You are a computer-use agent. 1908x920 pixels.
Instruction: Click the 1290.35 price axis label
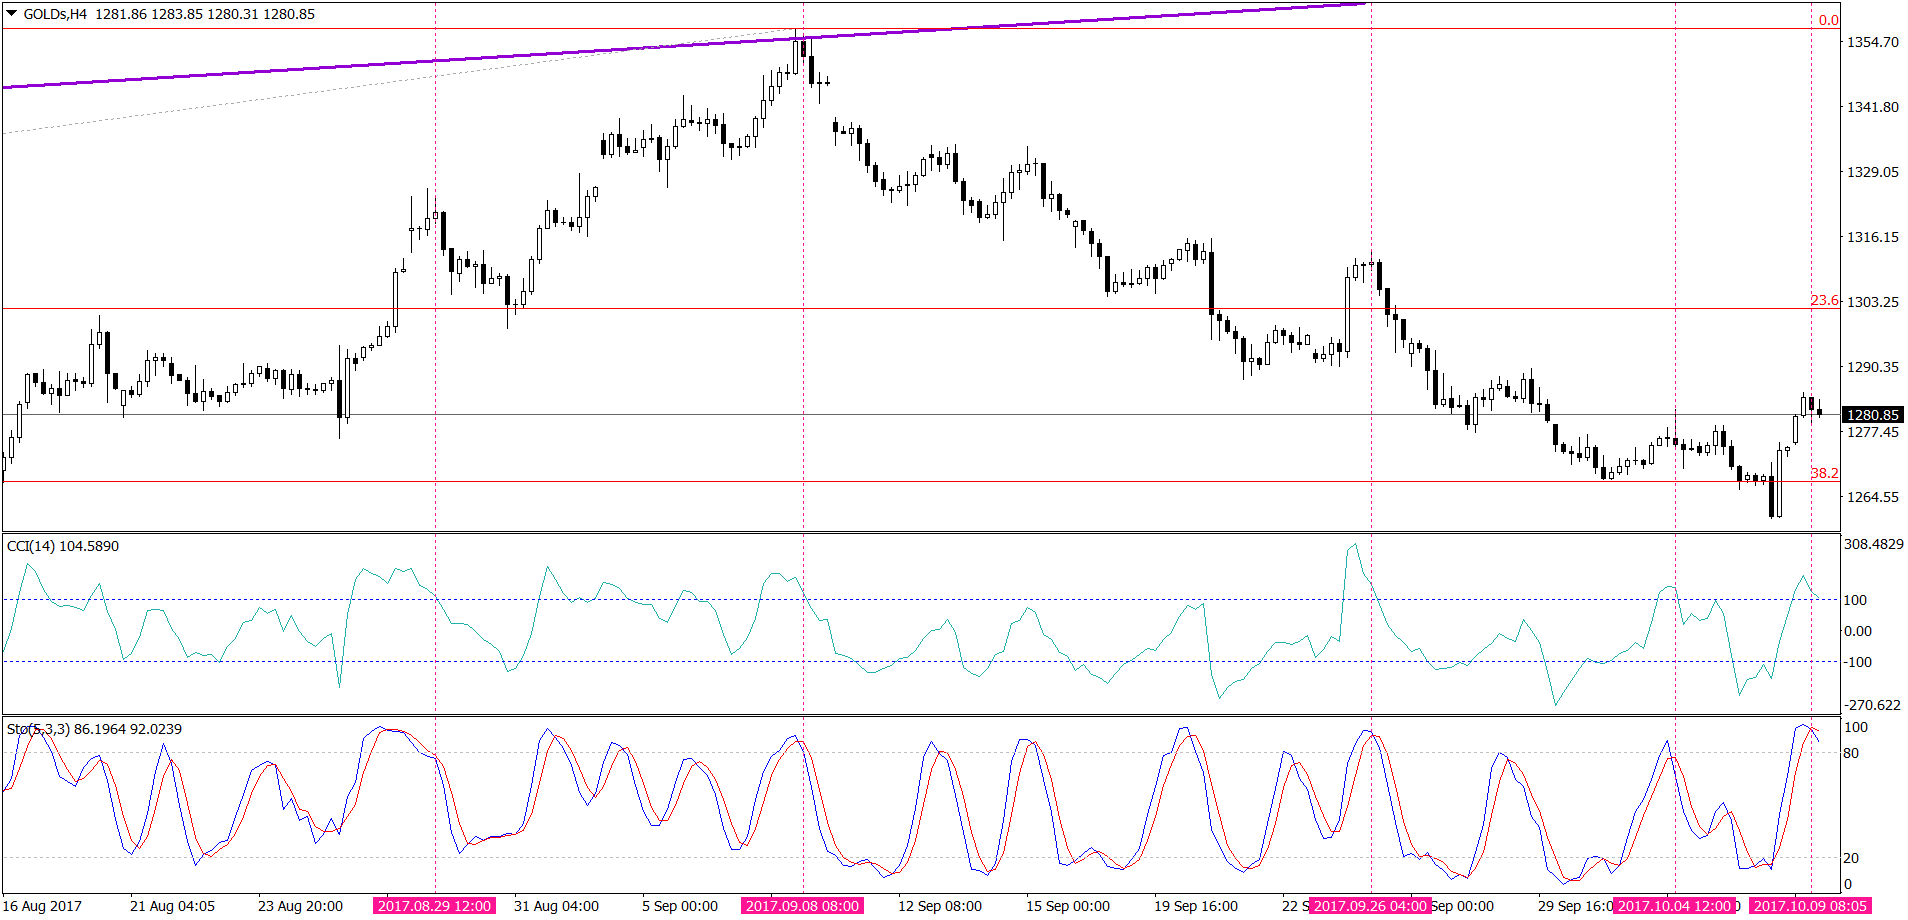pos(1872,367)
